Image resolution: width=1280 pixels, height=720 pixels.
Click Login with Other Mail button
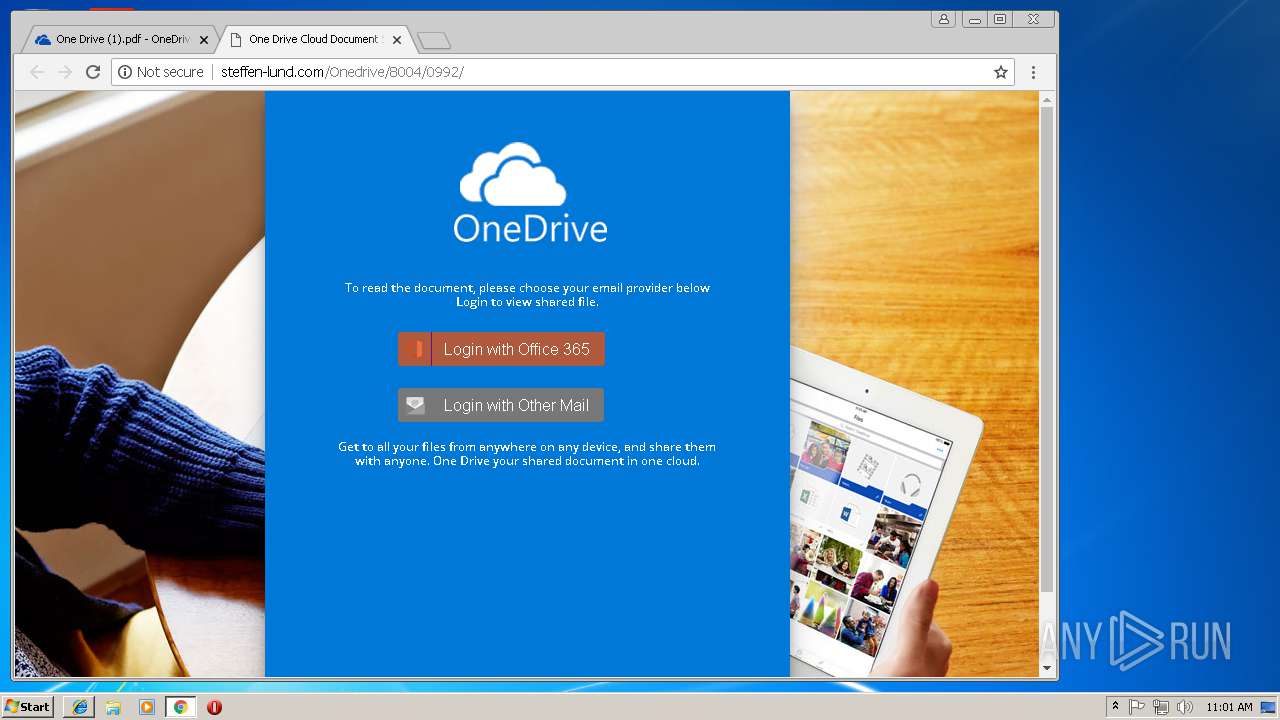click(501, 405)
